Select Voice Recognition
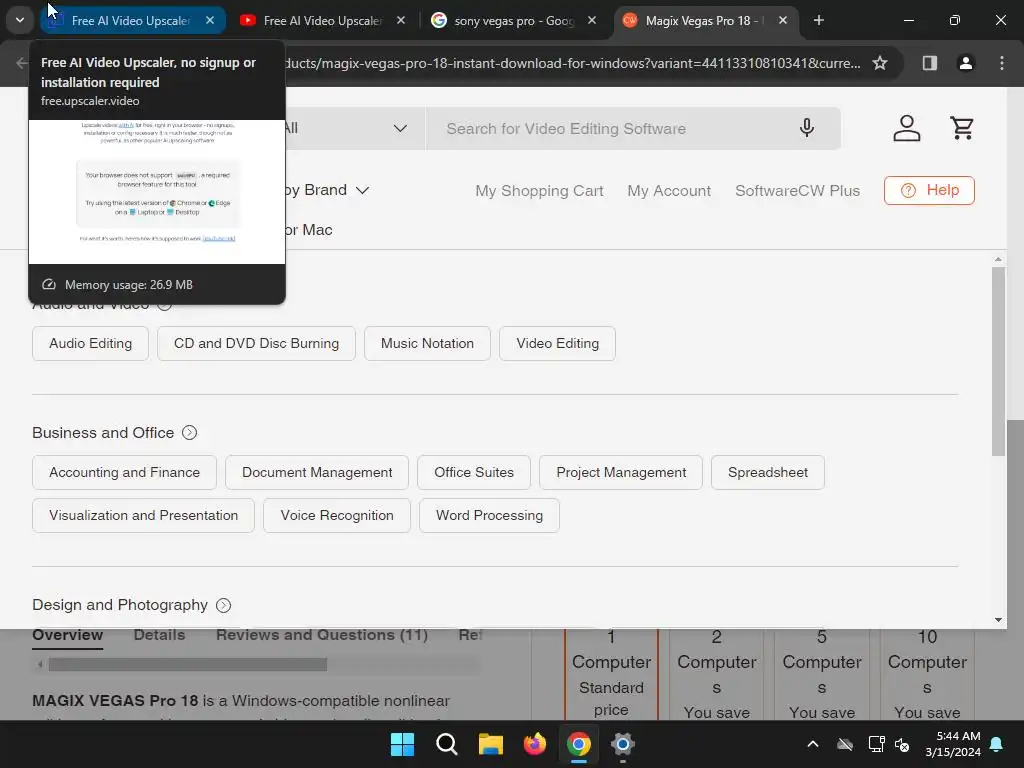1024x768 pixels. click(337, 515)
